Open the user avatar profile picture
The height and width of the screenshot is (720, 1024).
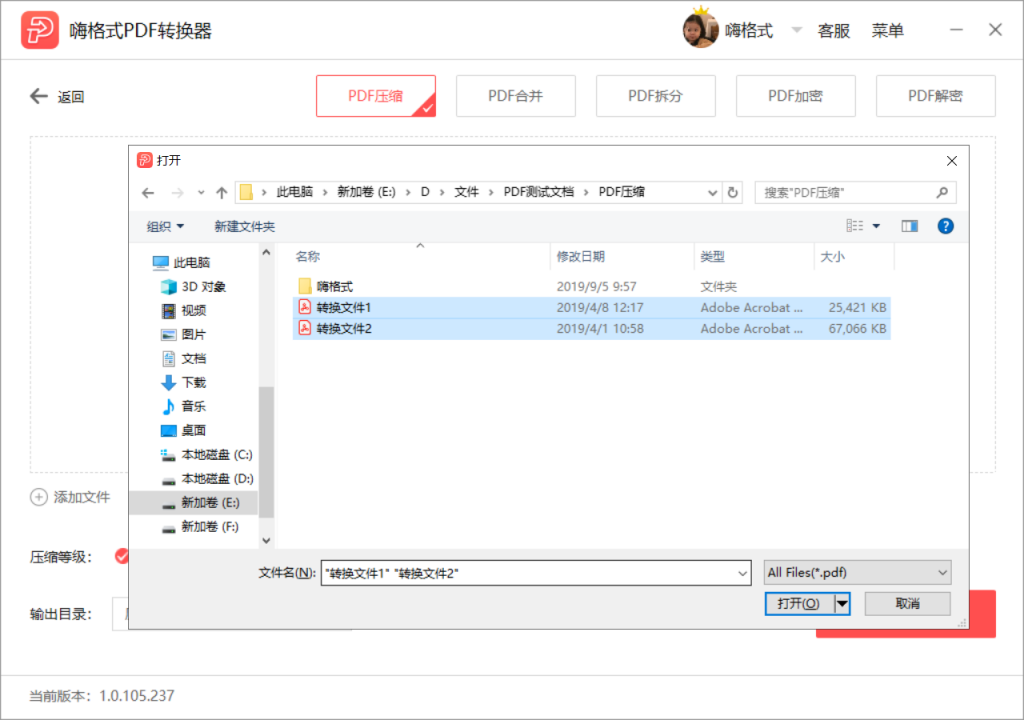pos(700,29)
